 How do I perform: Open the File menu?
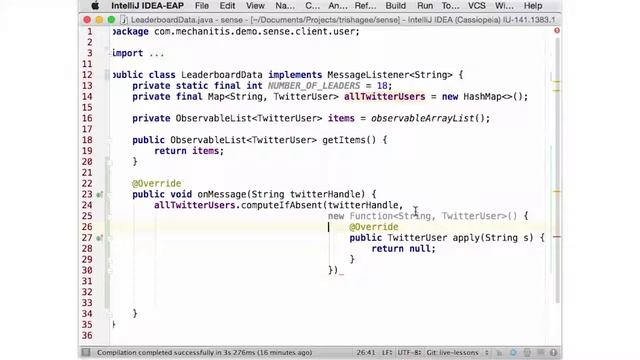[202, 6]
